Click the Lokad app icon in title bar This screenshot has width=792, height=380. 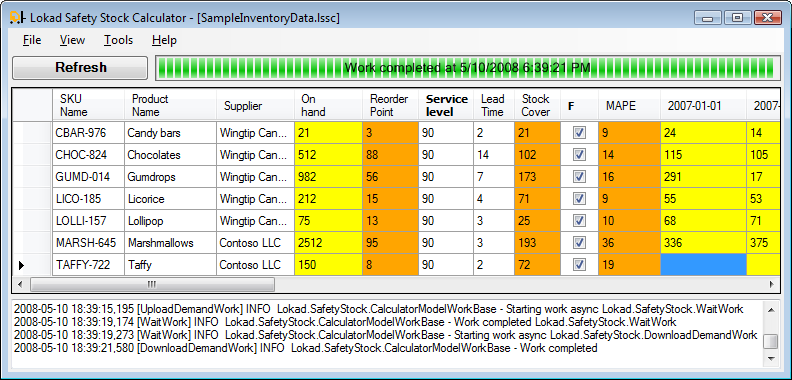pyautogui.click(x=18, y=18)
